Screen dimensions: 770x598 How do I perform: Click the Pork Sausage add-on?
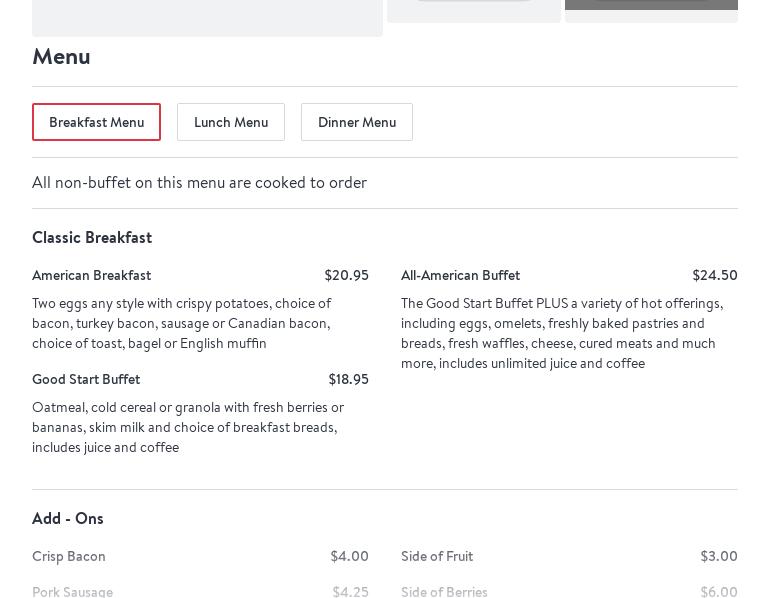(72, 591)
